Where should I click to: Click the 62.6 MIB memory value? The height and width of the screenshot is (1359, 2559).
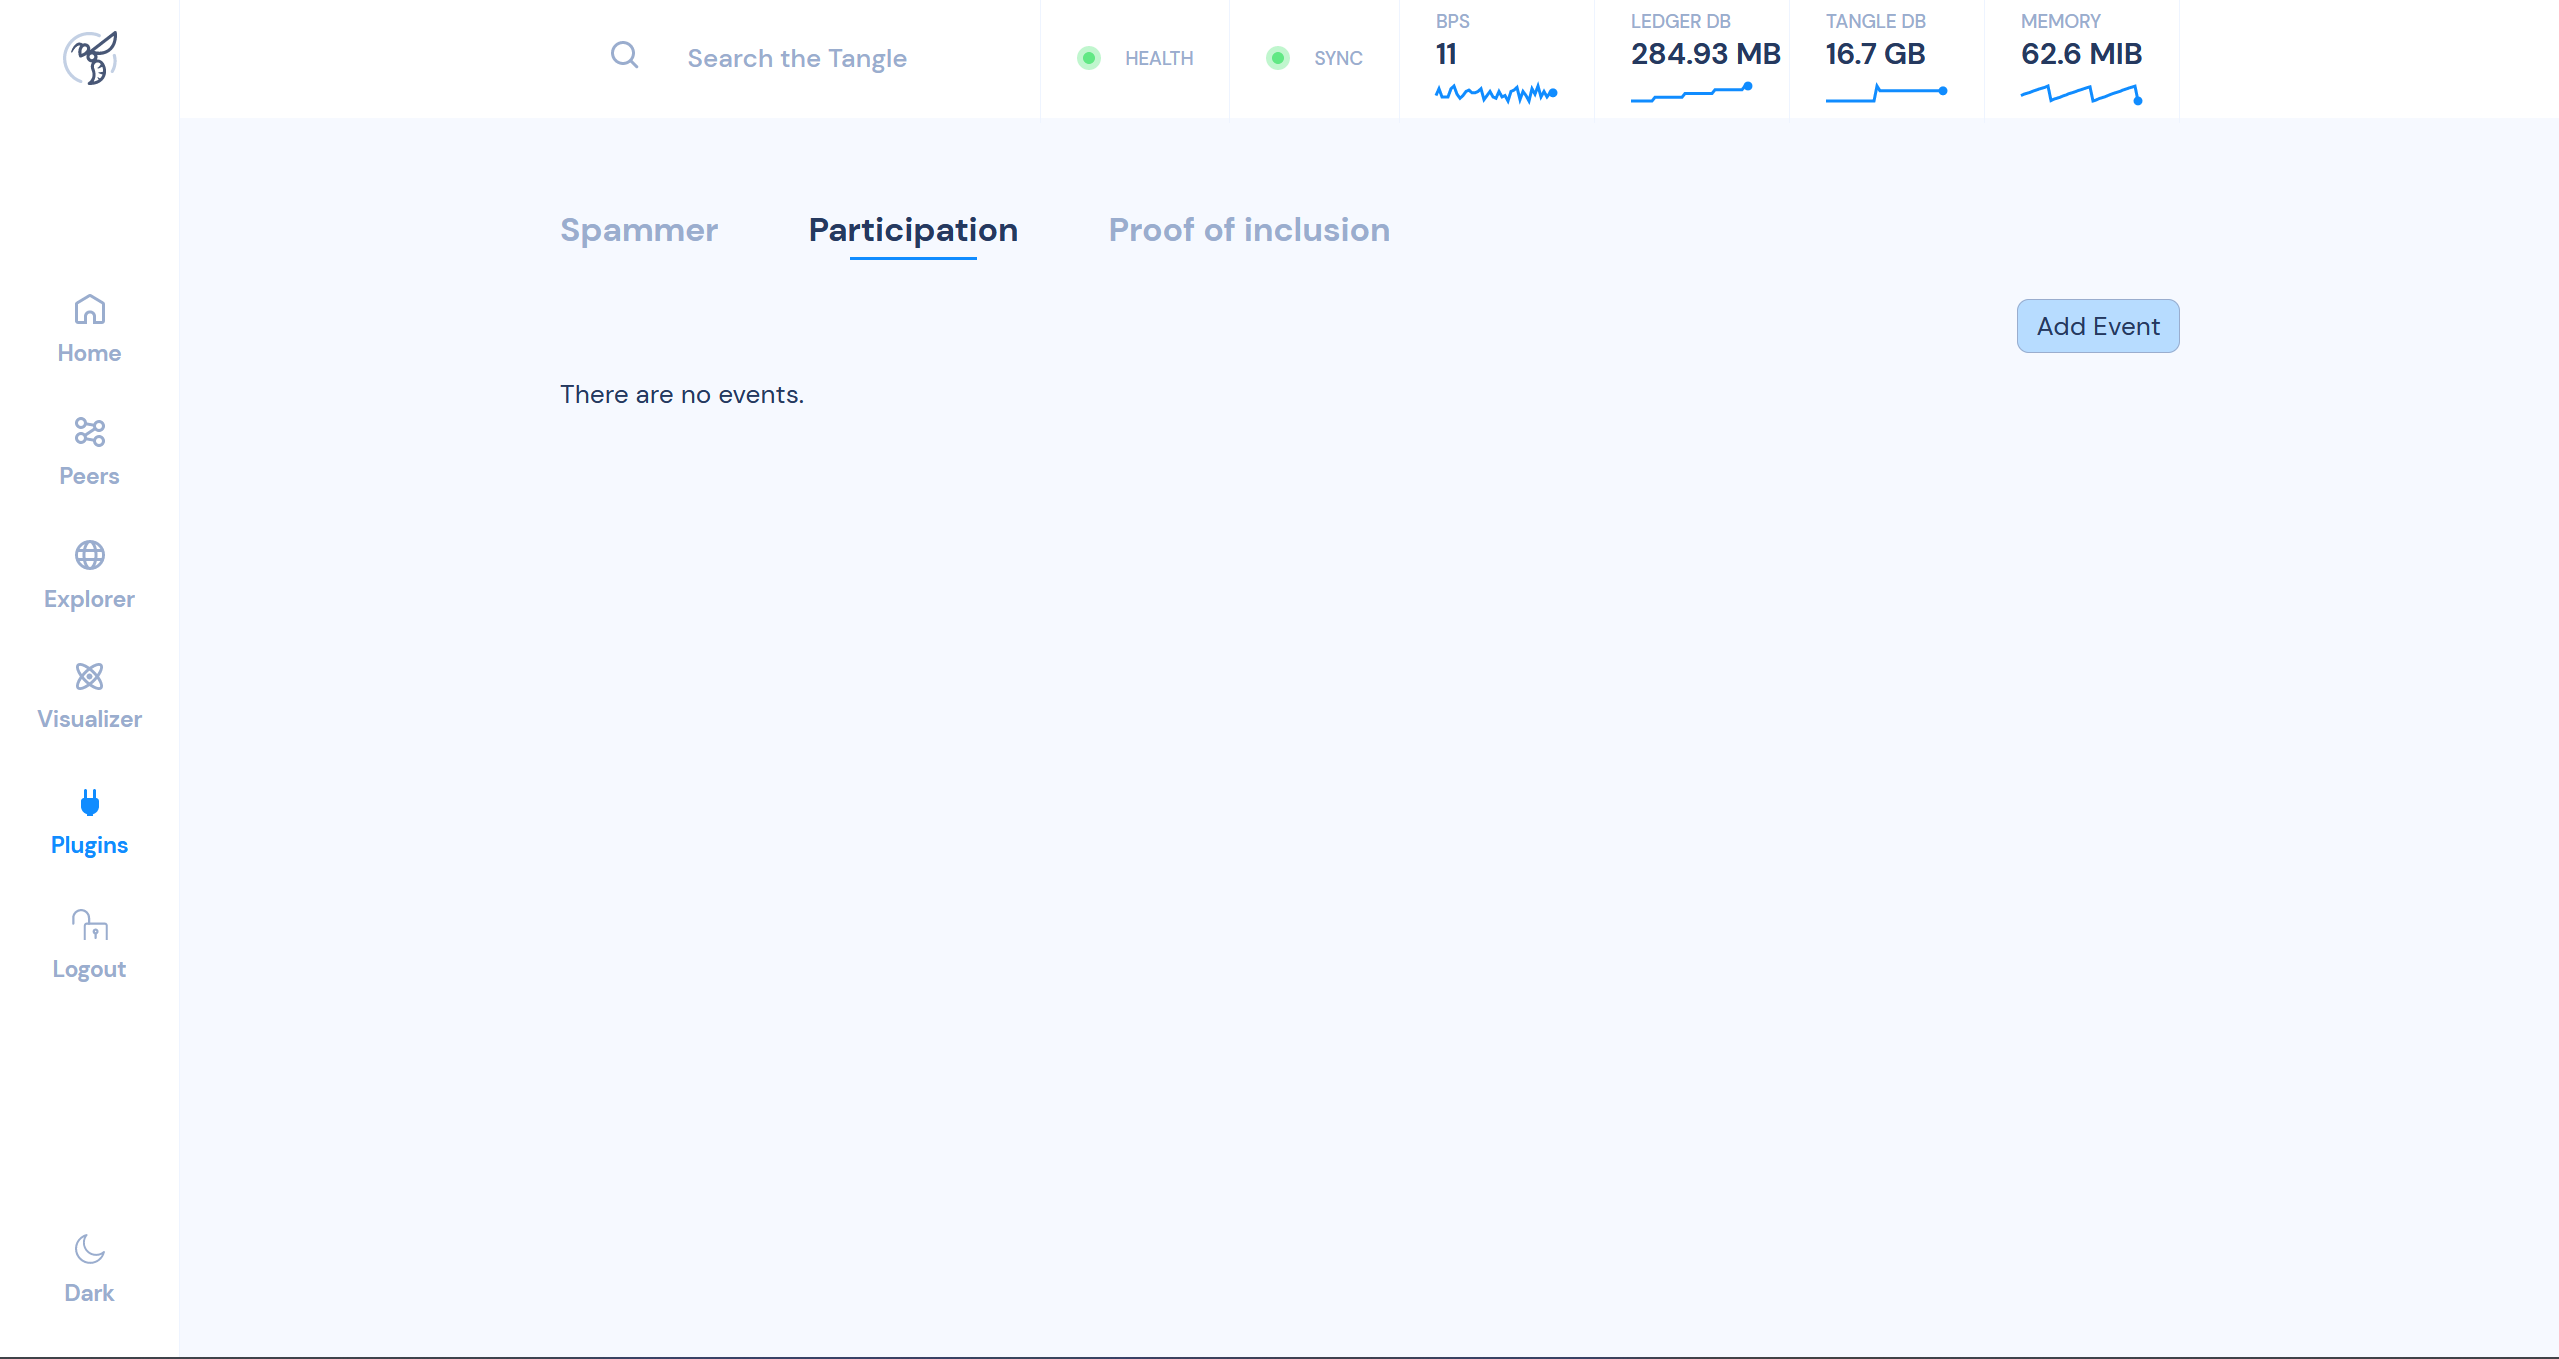click(2081, 54)
